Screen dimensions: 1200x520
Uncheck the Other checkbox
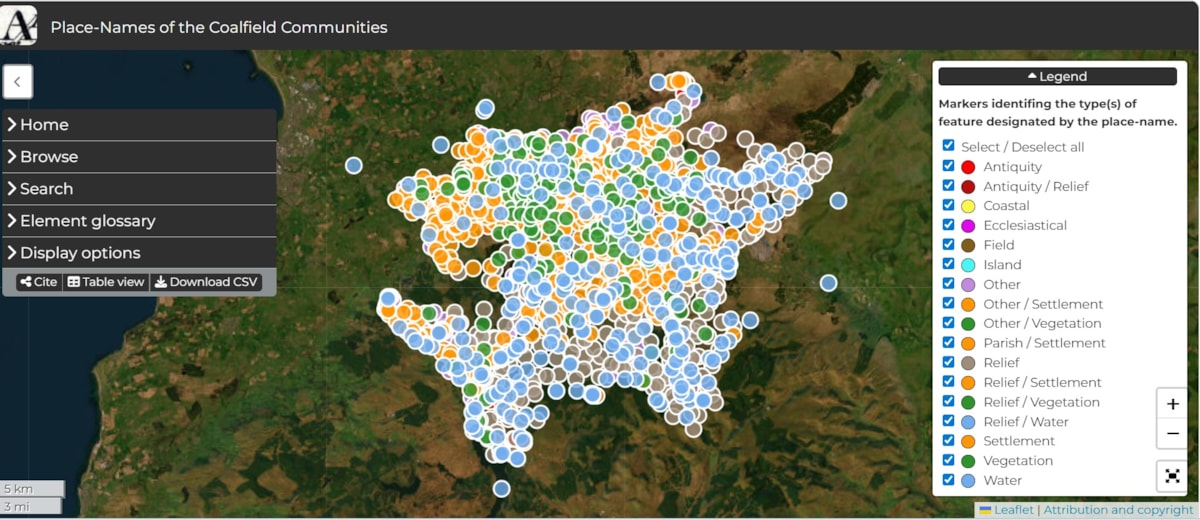click(x=948, y=284)
